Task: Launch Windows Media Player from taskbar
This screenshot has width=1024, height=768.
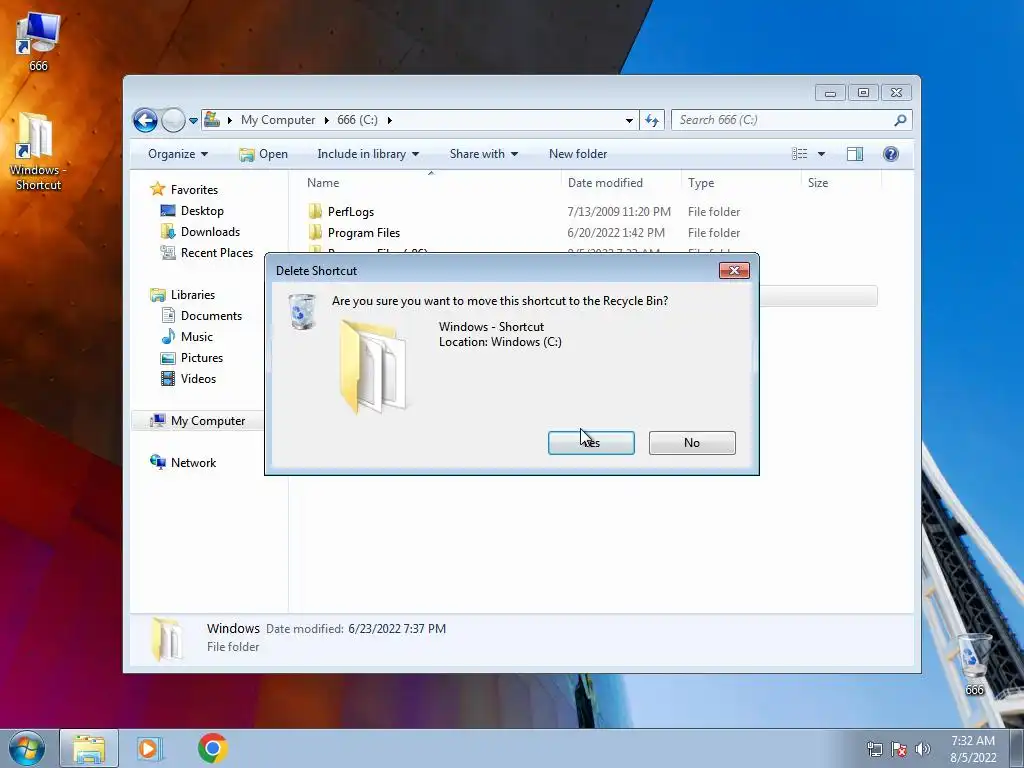Action: 149,748
